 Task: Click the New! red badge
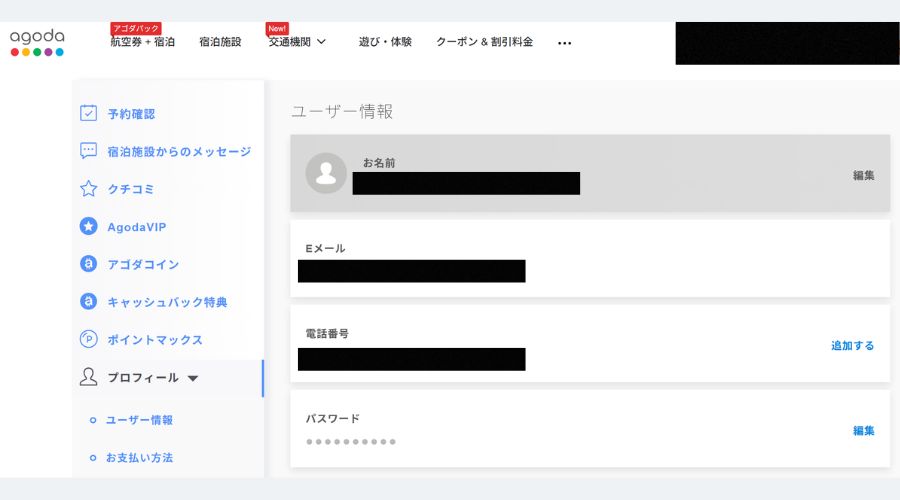tap(277, 28)
